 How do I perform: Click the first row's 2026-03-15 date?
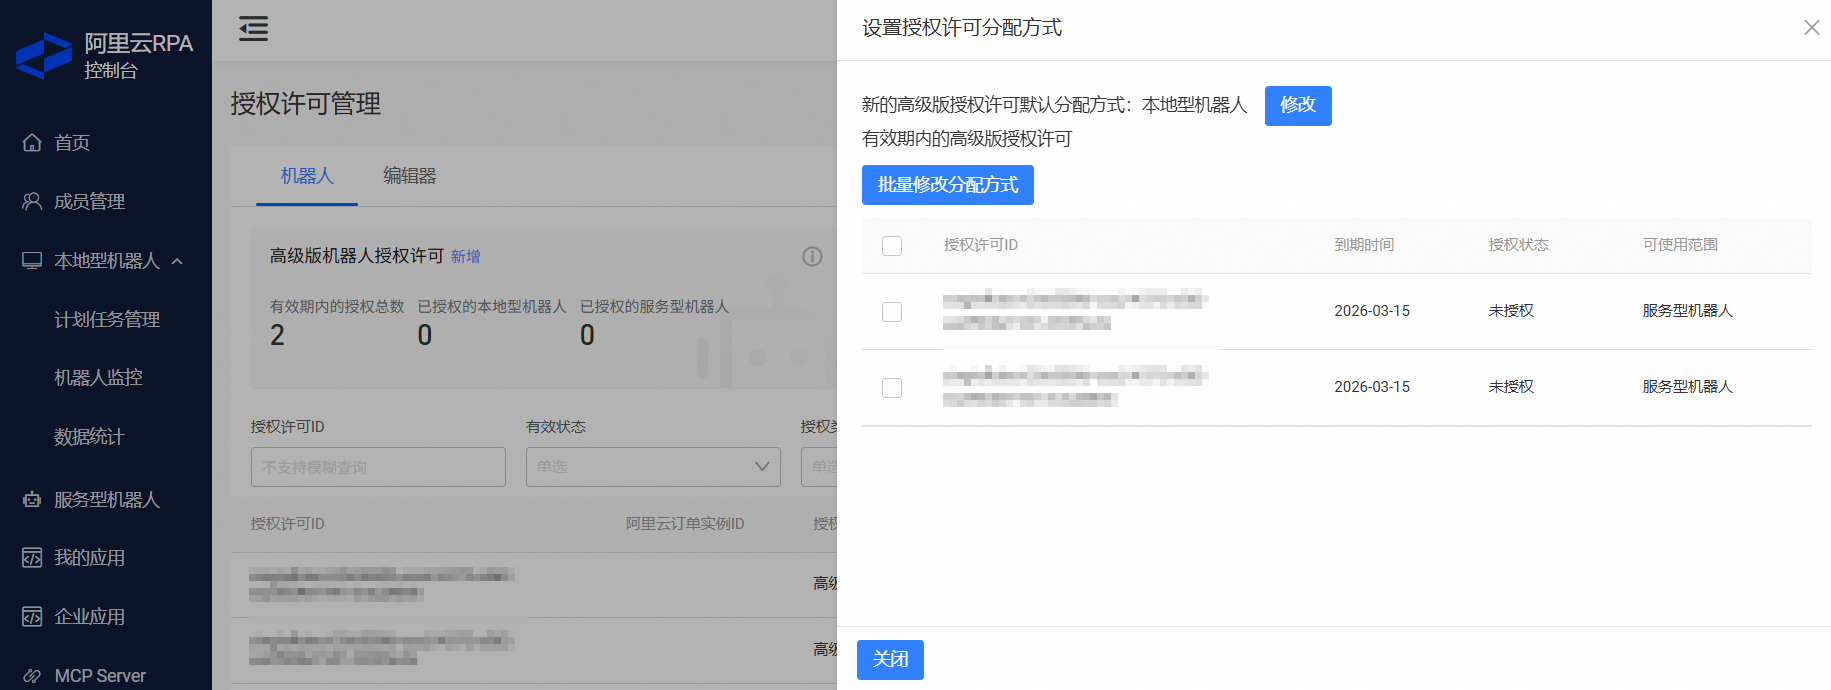tap(1372, 311)
